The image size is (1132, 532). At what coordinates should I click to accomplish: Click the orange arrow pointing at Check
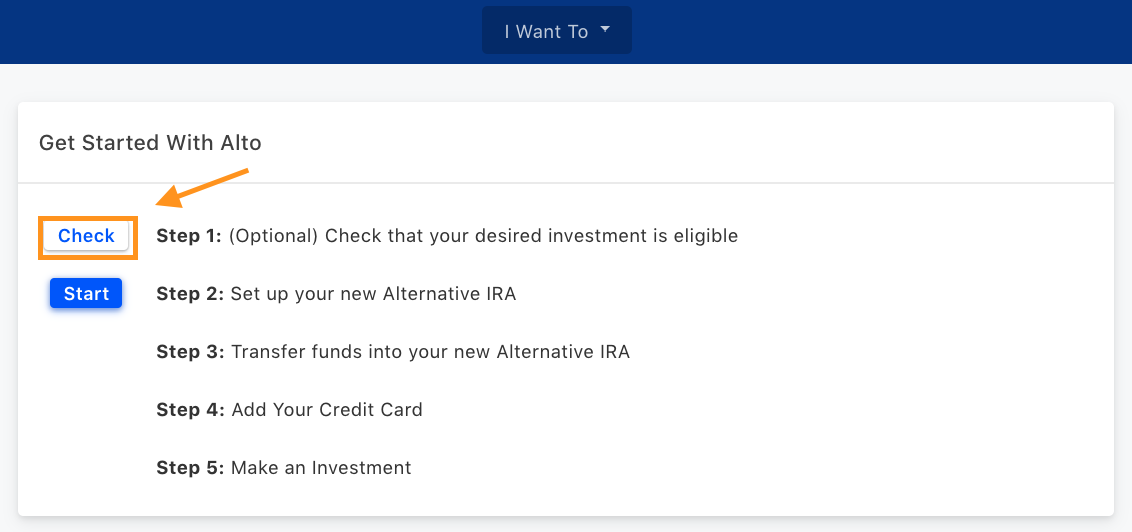tap(202, 188)
